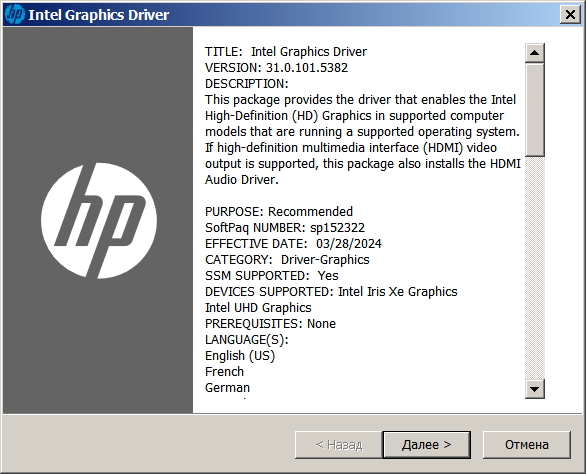Click the French language entry
Image resolution: width=586 pixels, height=474 pixels.
tap(224, 372)
